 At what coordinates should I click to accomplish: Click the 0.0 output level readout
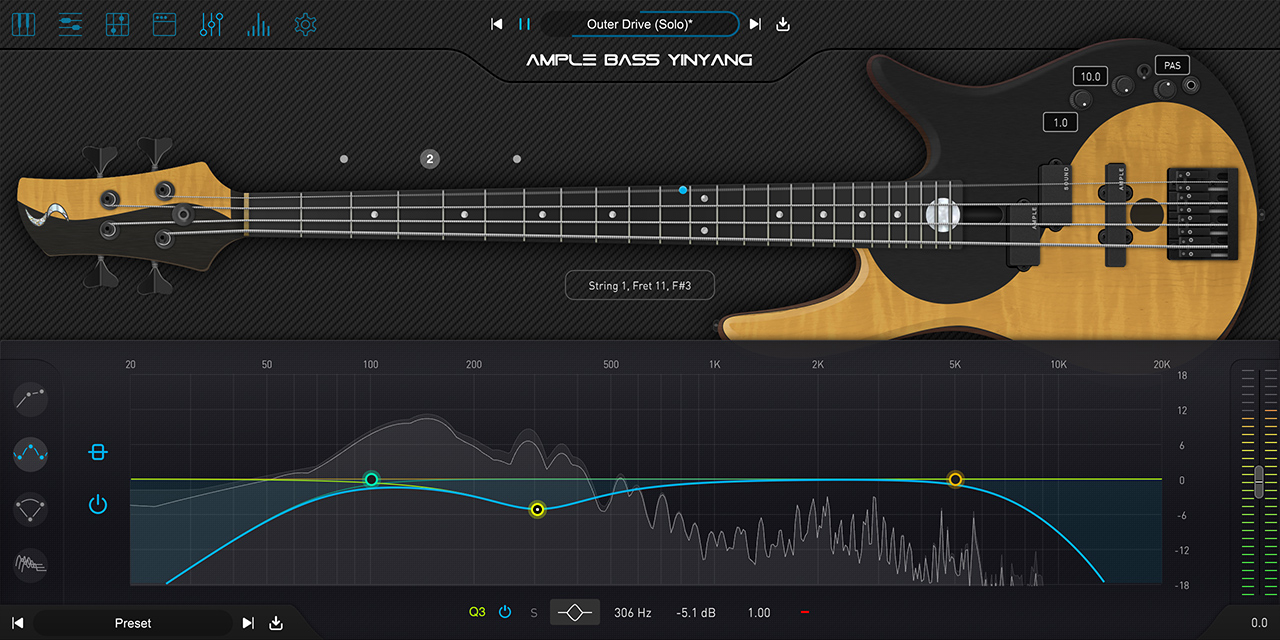1259,623
